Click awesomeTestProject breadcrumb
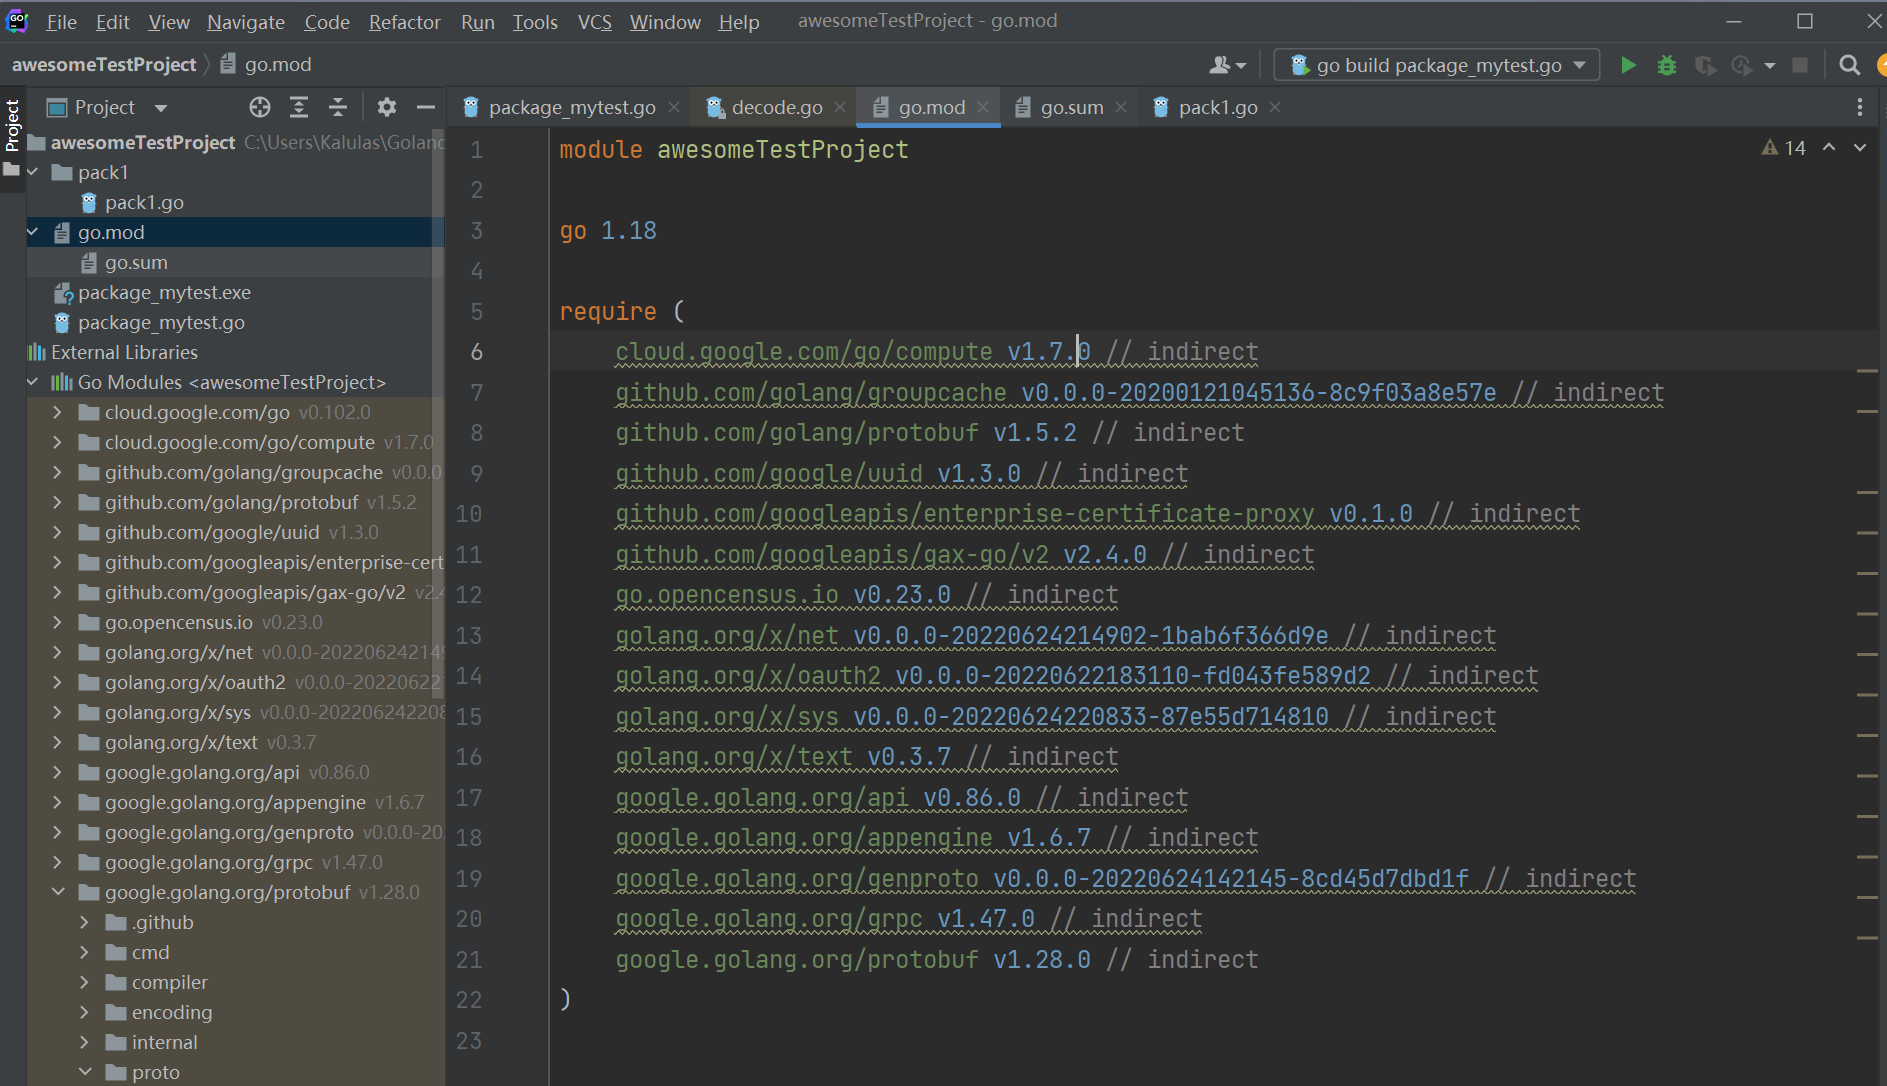Image resolution: width=1887 pixels, height=1086 pixels. point(104,64)
